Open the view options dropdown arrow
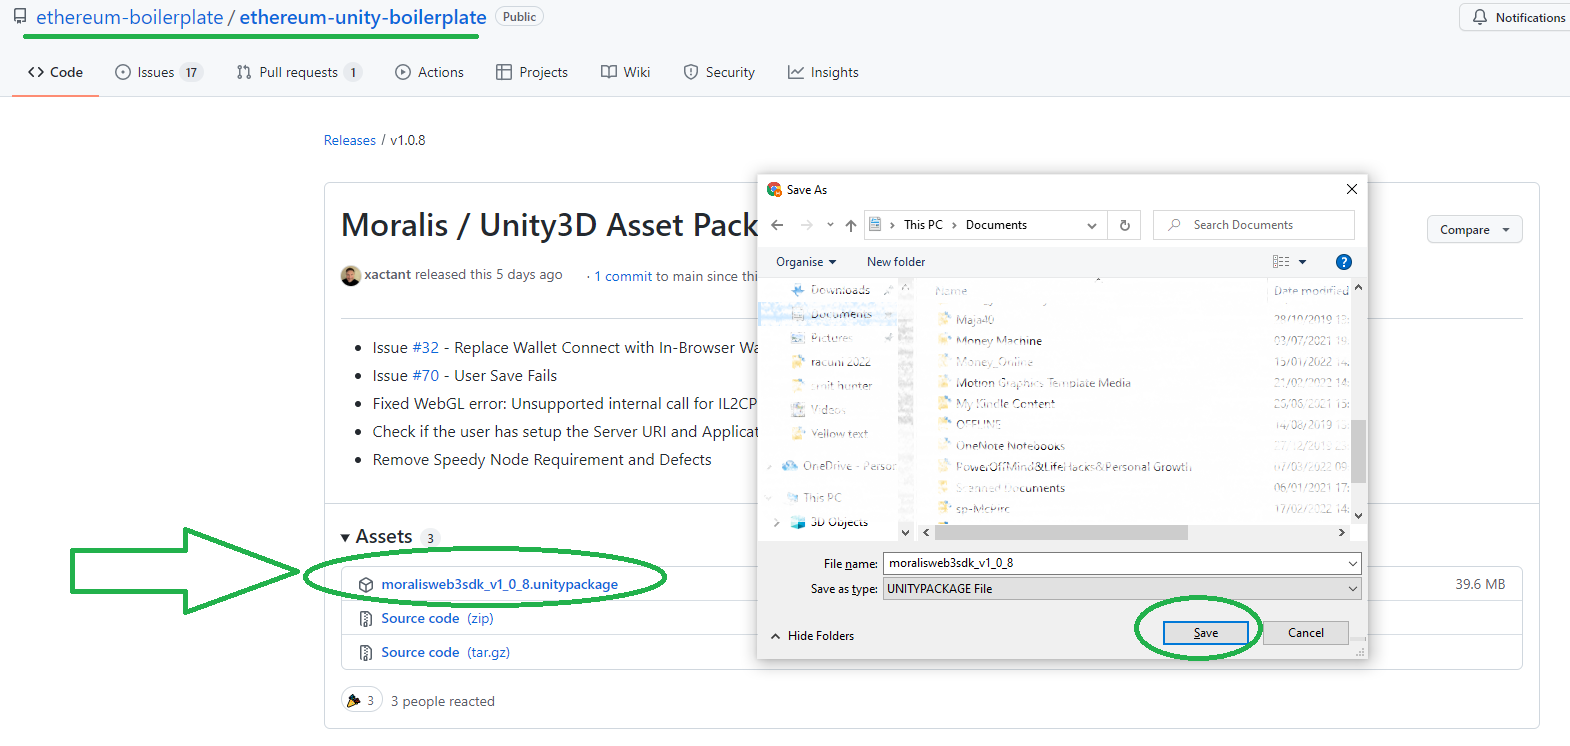Screen dimensions: 1570x746 tap(1302, 262)
